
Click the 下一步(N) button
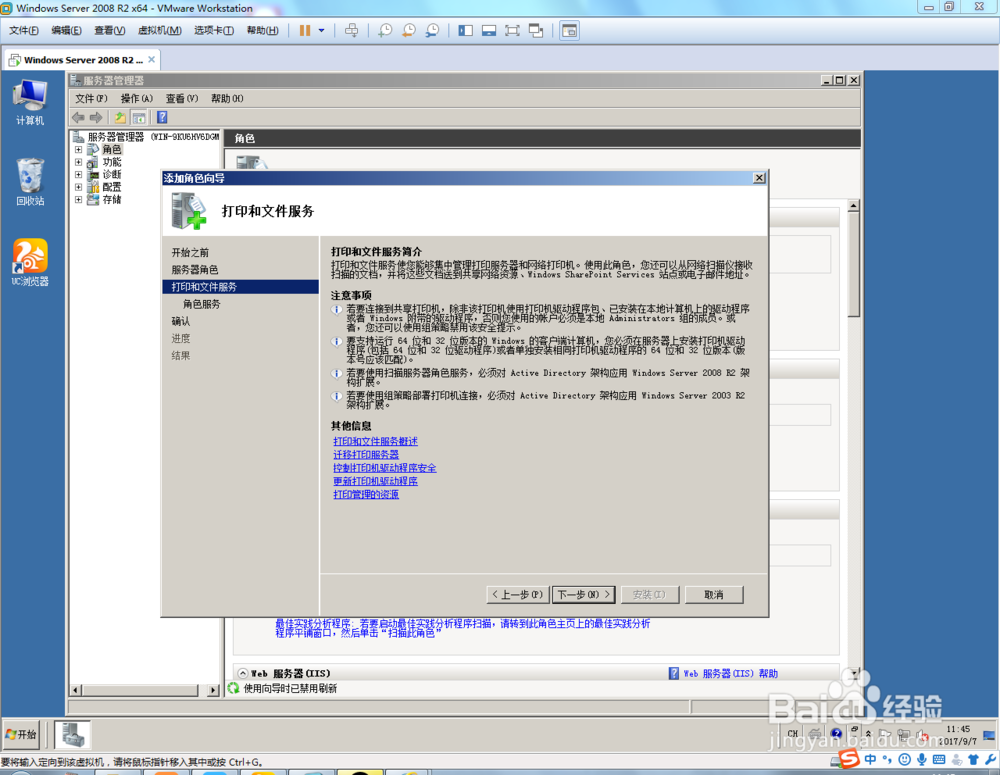[x=584, y=594]
